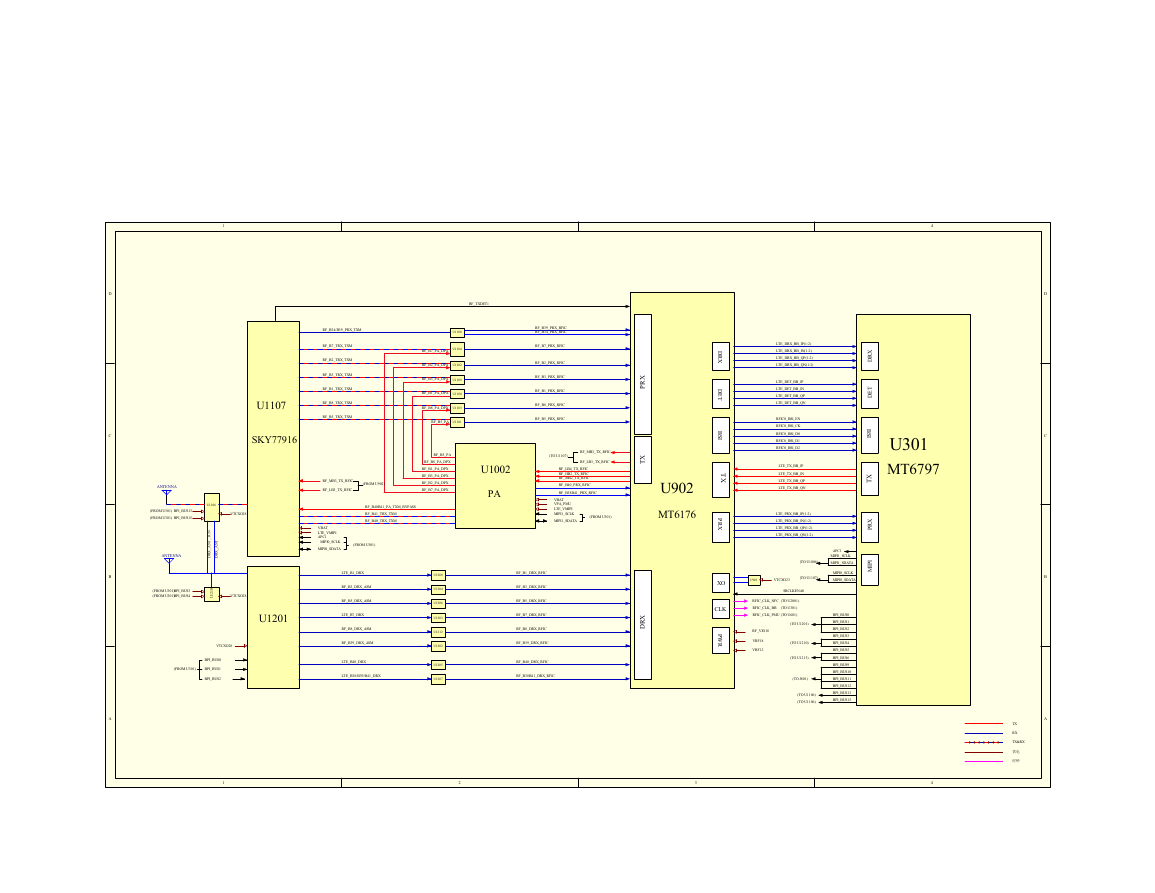The width and height of the screenshot is (1155, 893).
Task: Click the VRF12 power label
Action: 757,650
